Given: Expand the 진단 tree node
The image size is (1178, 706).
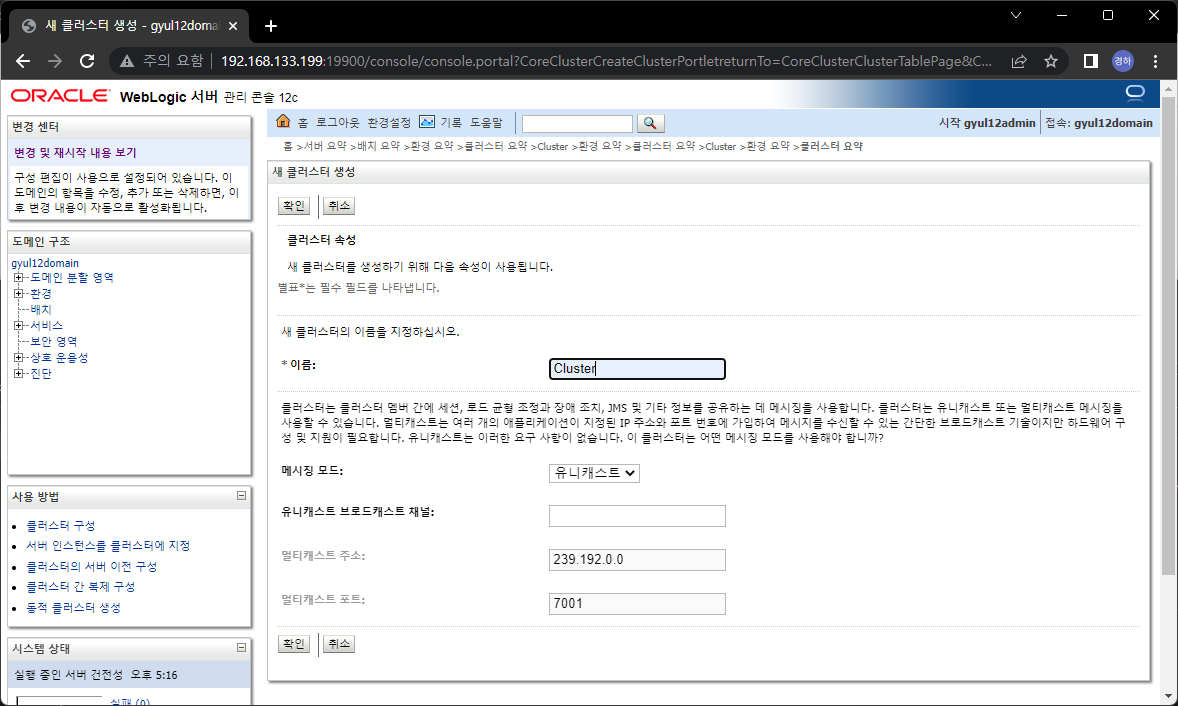Looking at the screenshot, I should tap(19, 373).
